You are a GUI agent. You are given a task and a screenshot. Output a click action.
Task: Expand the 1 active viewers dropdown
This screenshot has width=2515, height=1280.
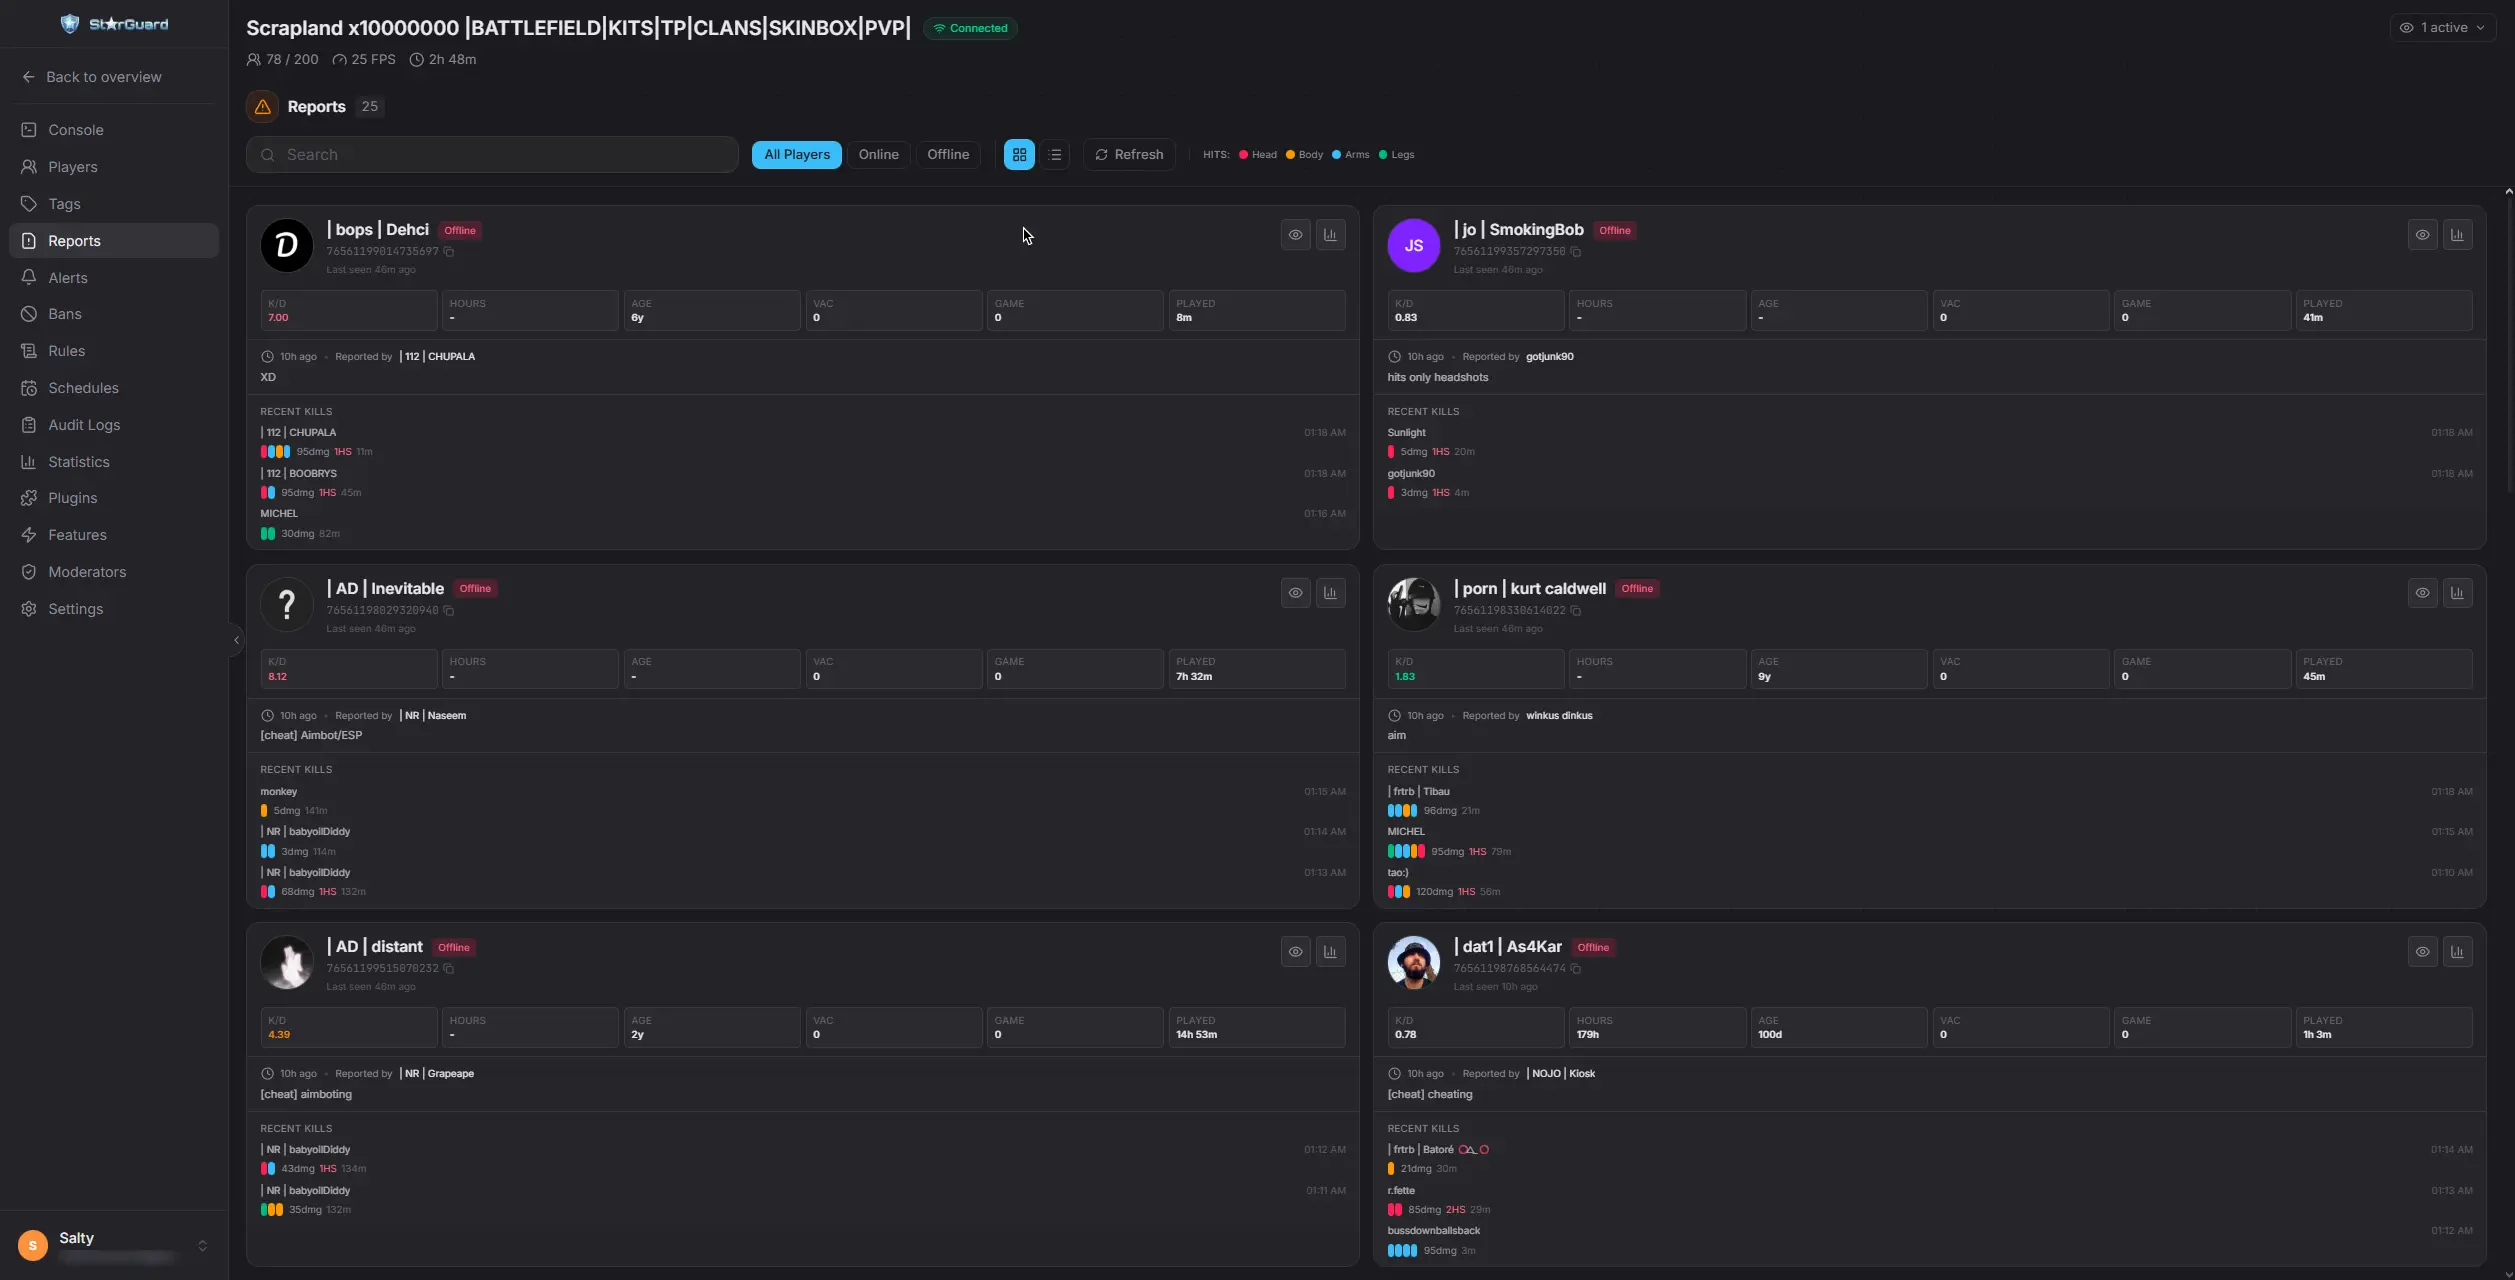point(2443,27)
